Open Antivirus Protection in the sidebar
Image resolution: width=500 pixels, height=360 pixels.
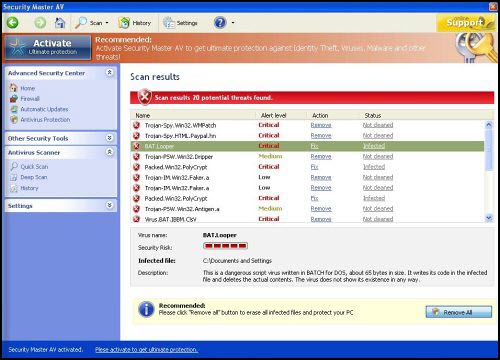coord(45,119)
